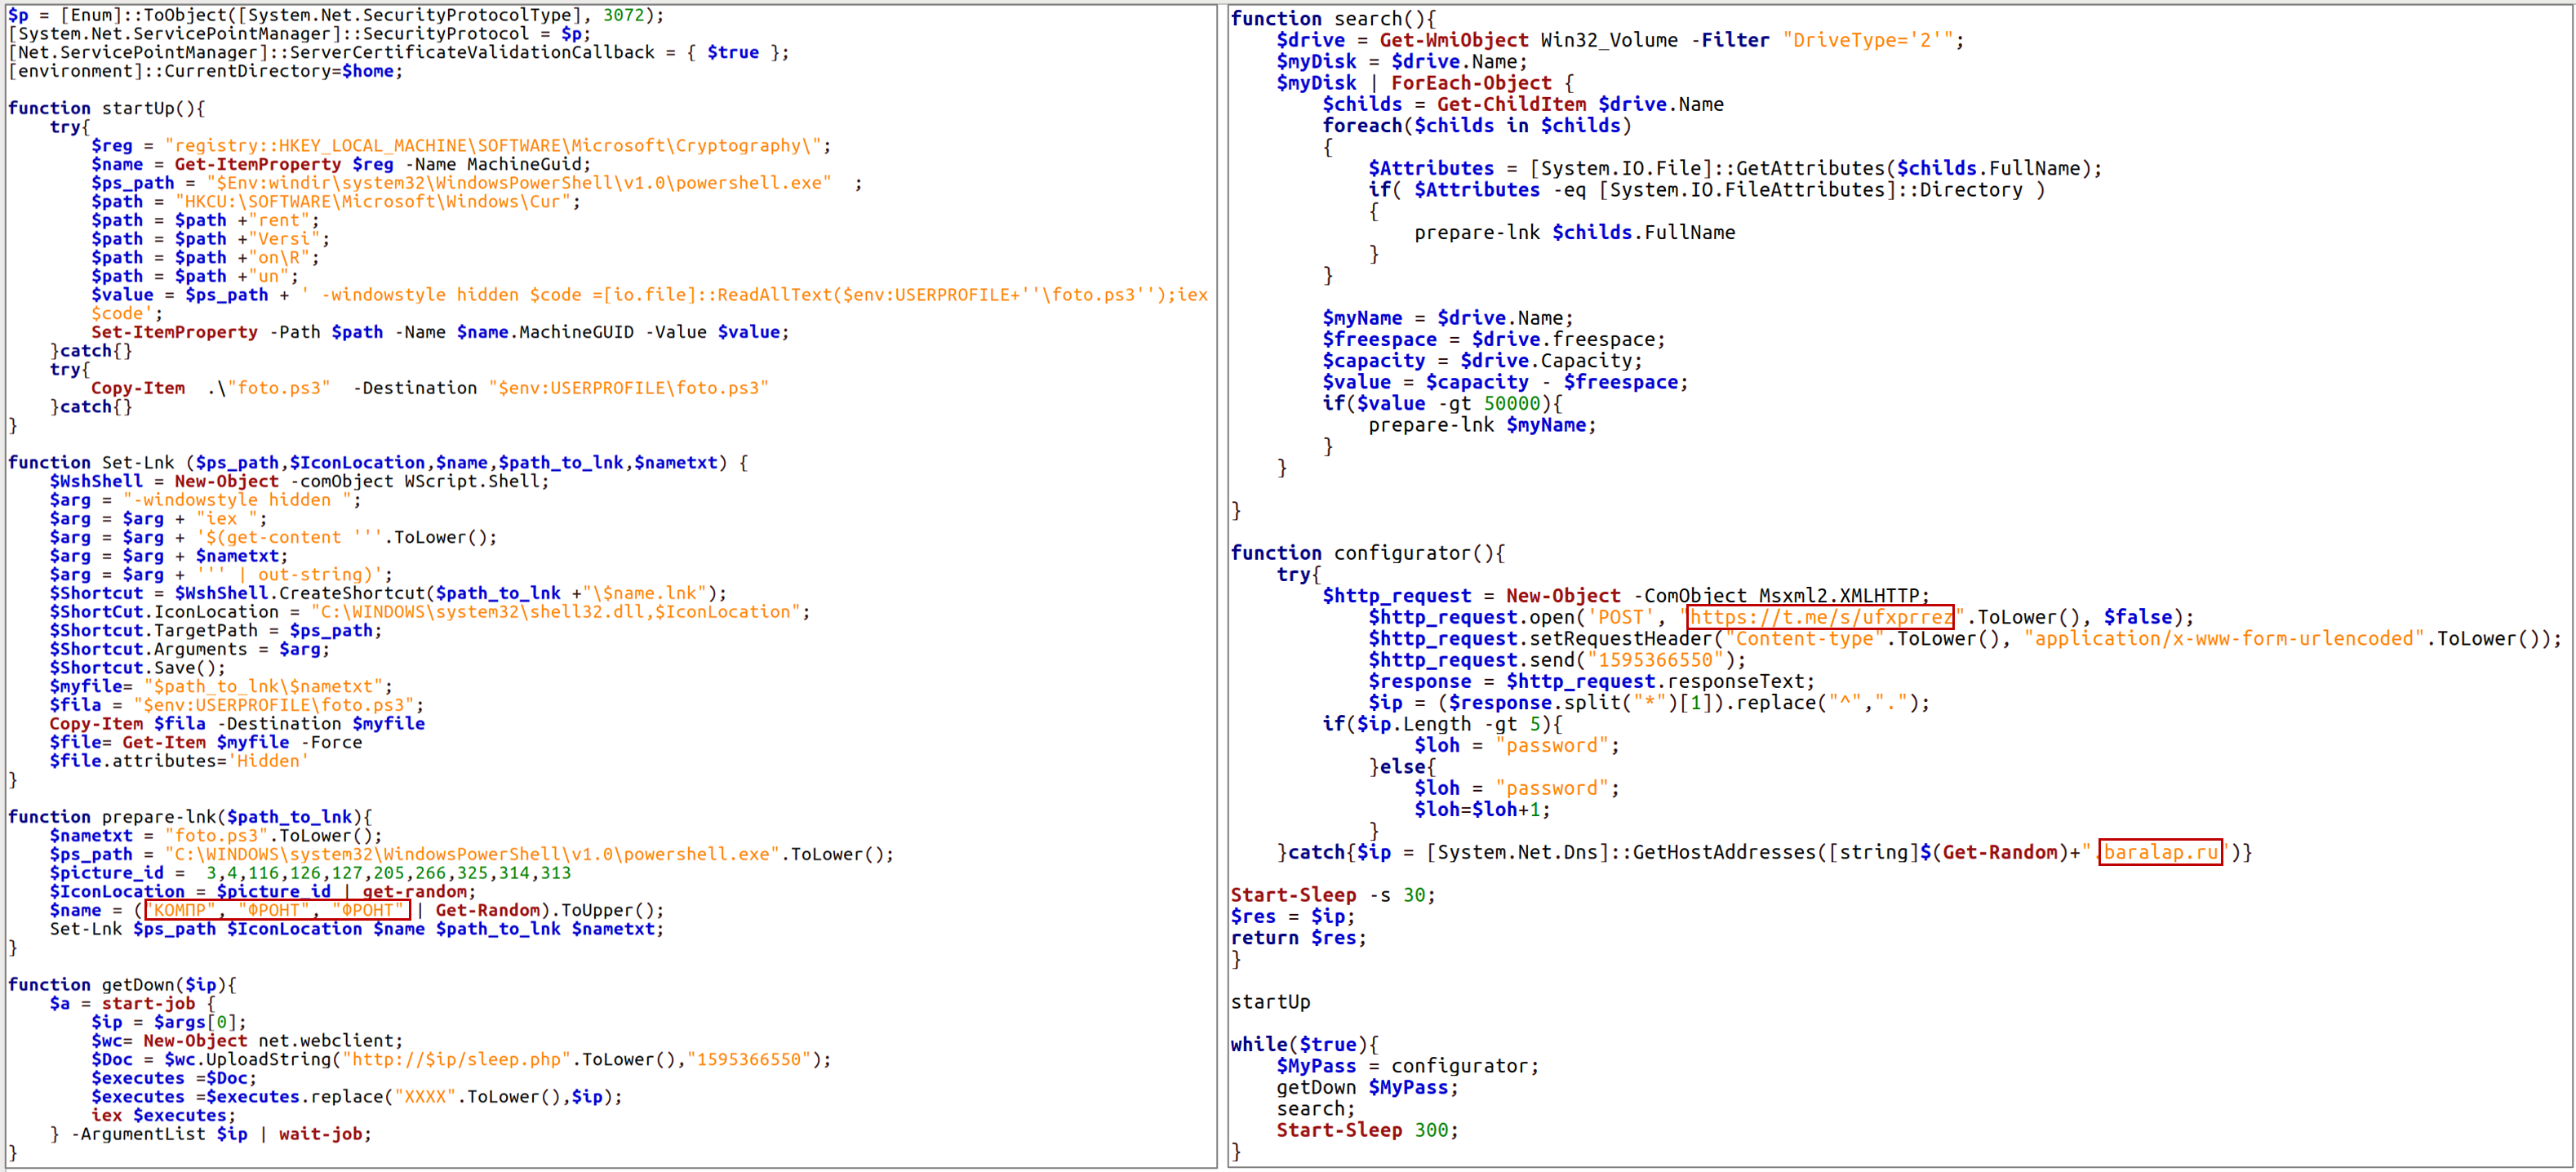2576x1172 pixels.
Task: Click '$childs = Get-ChildItem $drive.Name'
Action: 1523,104
